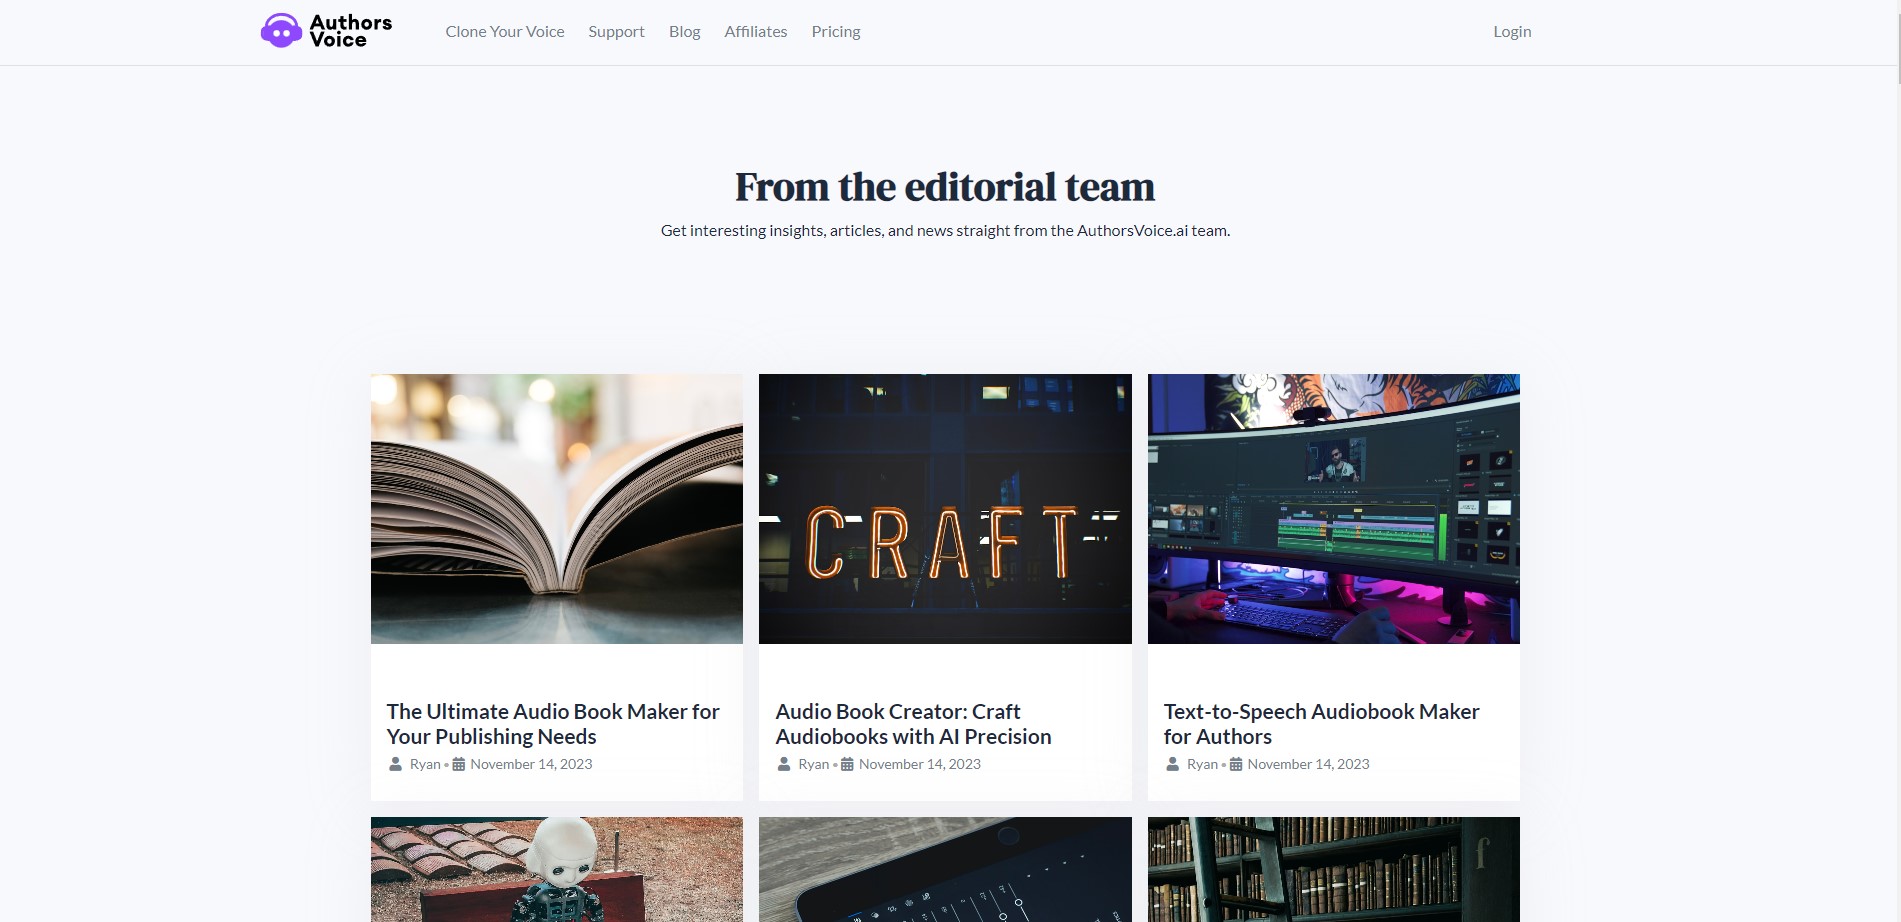Viewport: 1901px width, 922px height.
Task: Click the Authors Voice headphone logo icon
Action: point(281,31)
